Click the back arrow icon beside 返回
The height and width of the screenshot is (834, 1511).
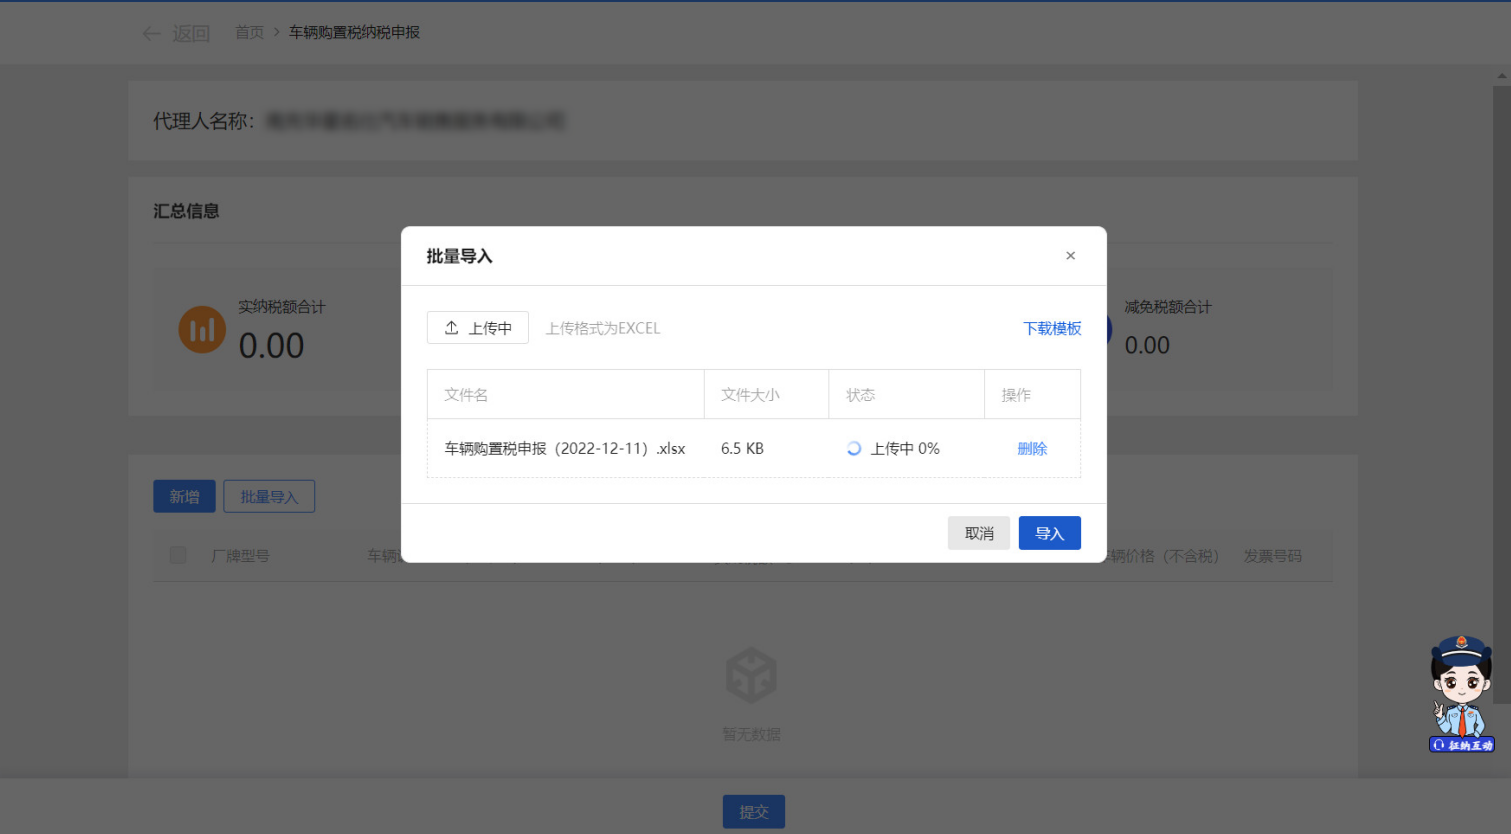tap(152, 34)
